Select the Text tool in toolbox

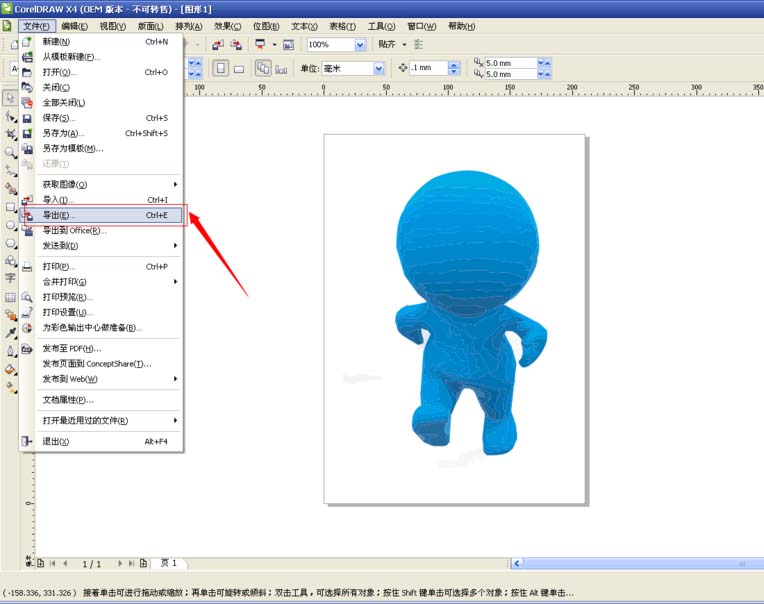pos(10,278)
